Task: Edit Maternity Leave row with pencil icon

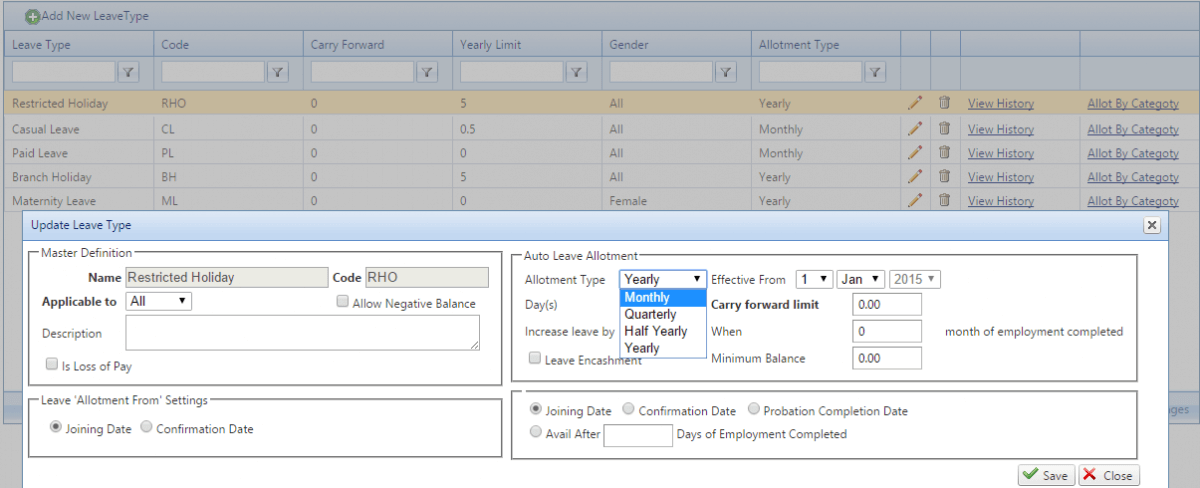Action: coord(914,200)
